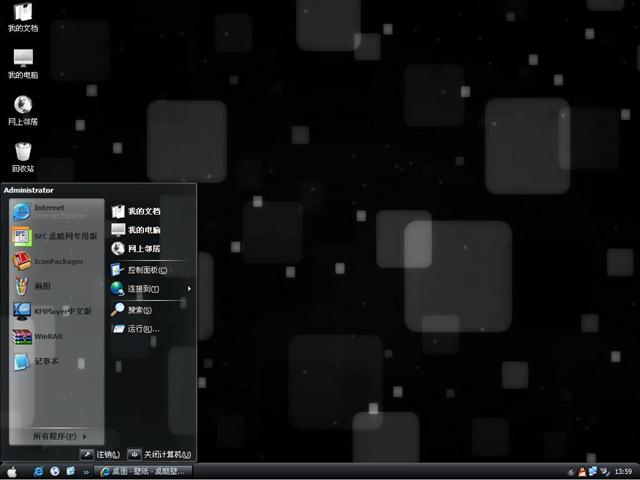
Task: Launch WinRAR from start menu
Action: (57, 336)
